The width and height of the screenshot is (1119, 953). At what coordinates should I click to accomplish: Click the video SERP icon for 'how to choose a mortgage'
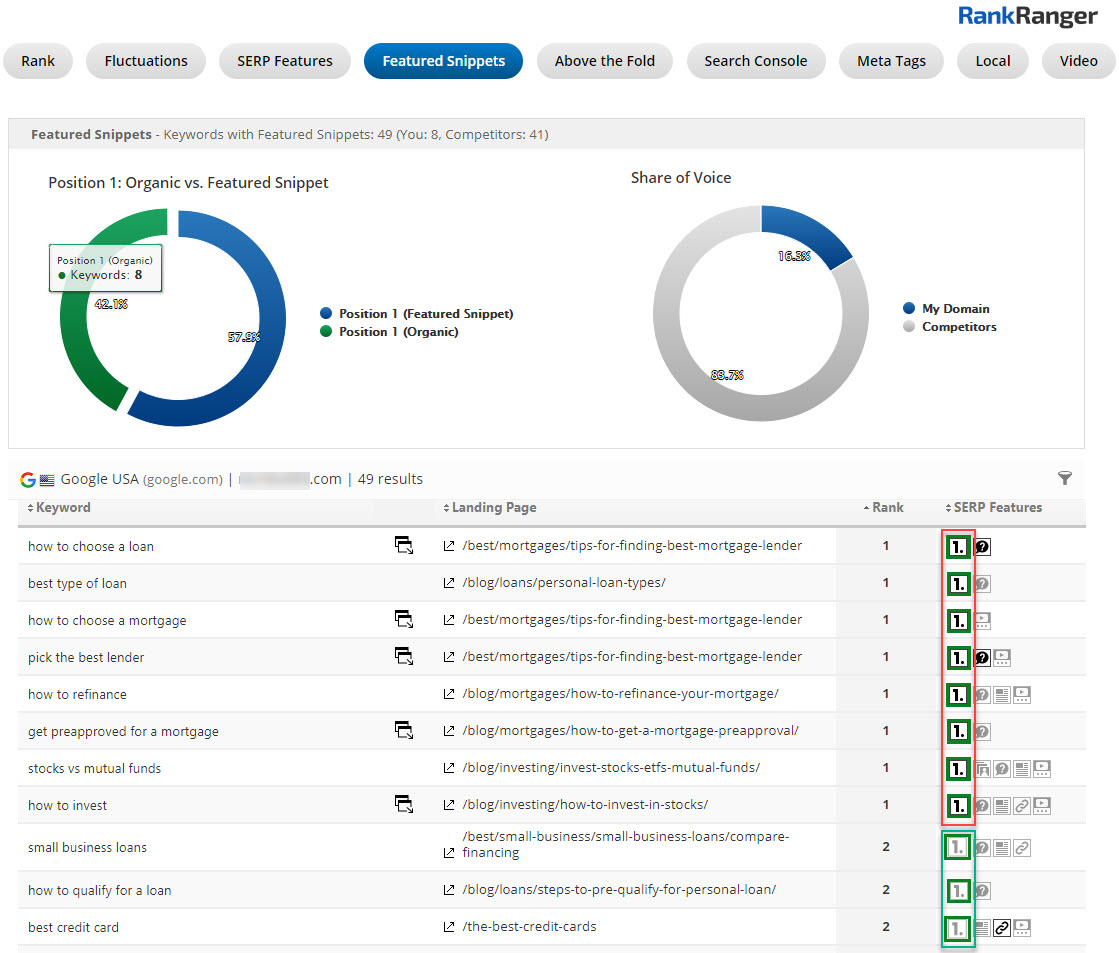[982, 620]
